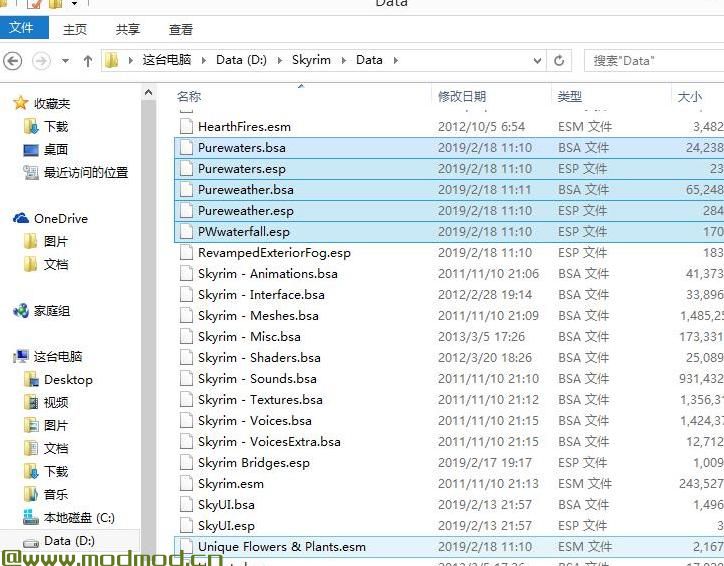724x566 pixels.
Task: Sort files by 类型 column
Action: 569,96
